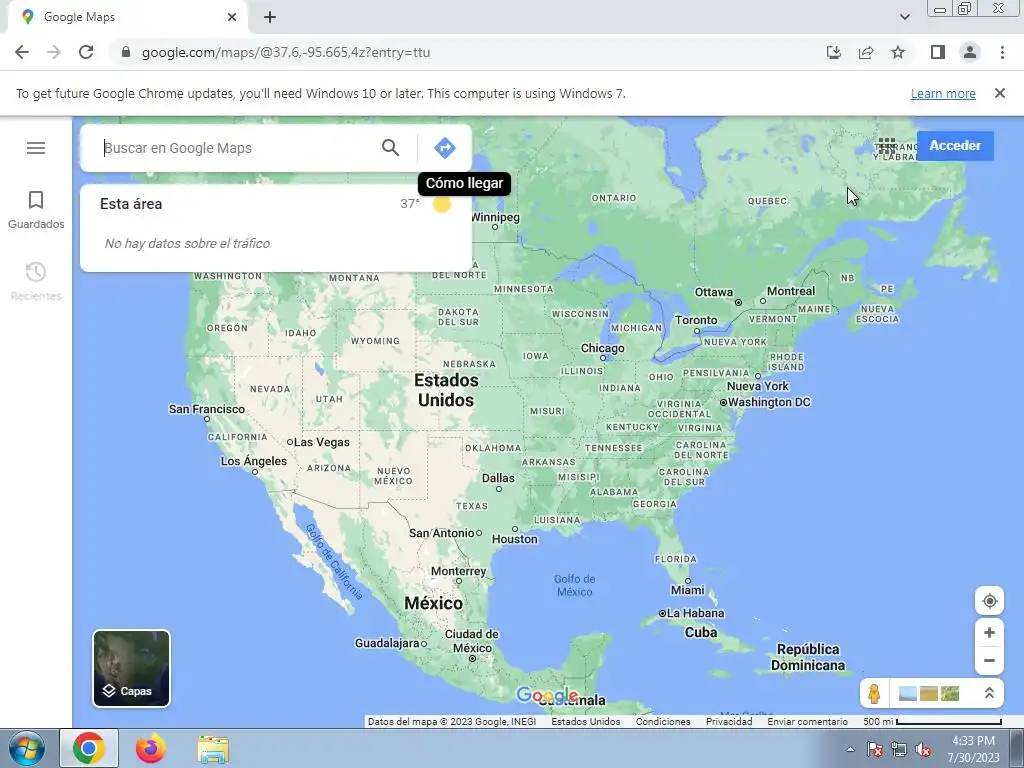Open the network tray icon

pyautogui.click(x=899, y=750)
